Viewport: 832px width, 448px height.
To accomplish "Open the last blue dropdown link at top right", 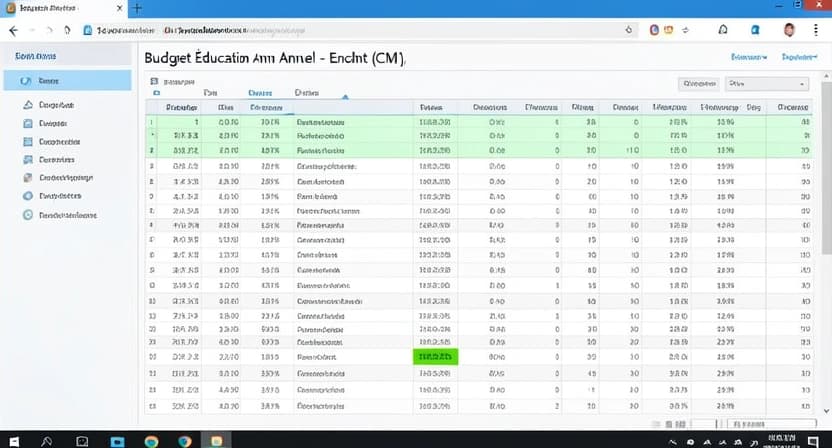I will [799, 57].
